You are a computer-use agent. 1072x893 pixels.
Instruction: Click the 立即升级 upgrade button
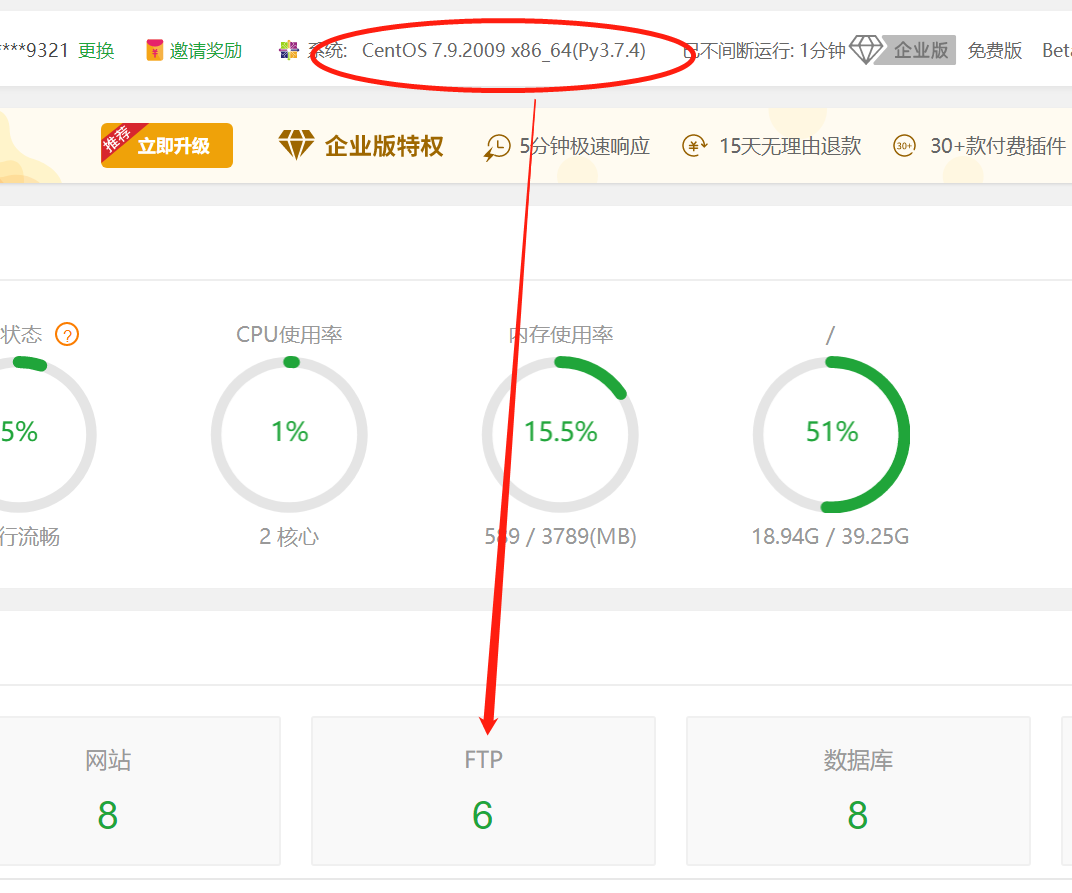point(167,145)
